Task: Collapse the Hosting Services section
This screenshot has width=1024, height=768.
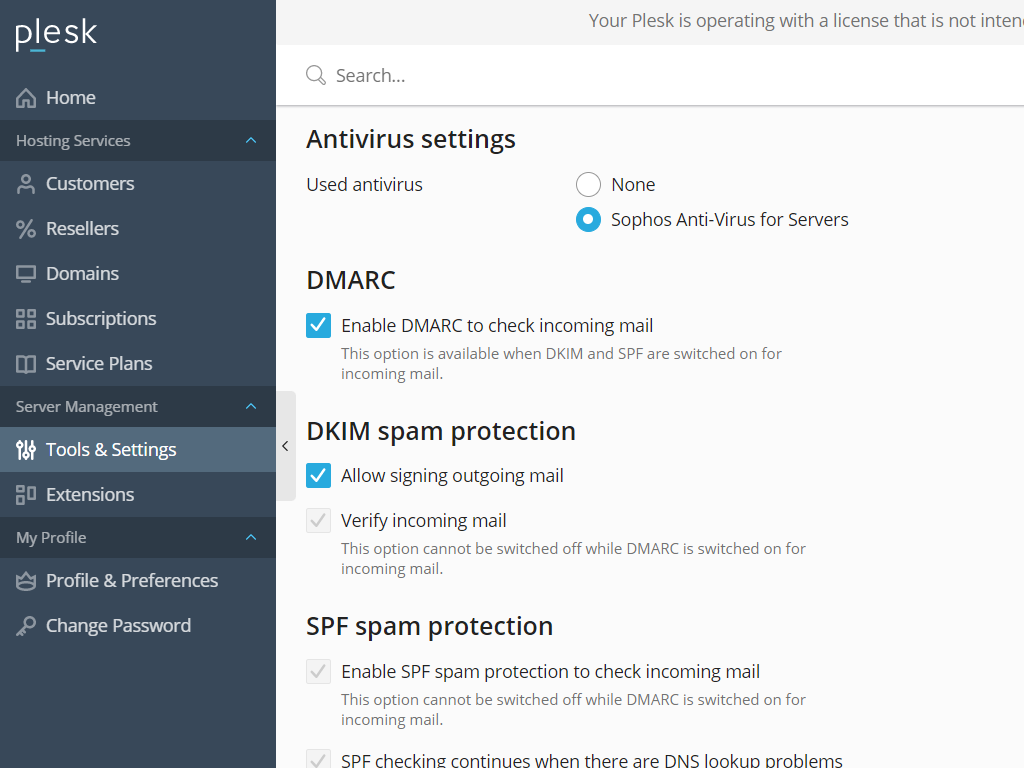Action: [x=251, y=140]
